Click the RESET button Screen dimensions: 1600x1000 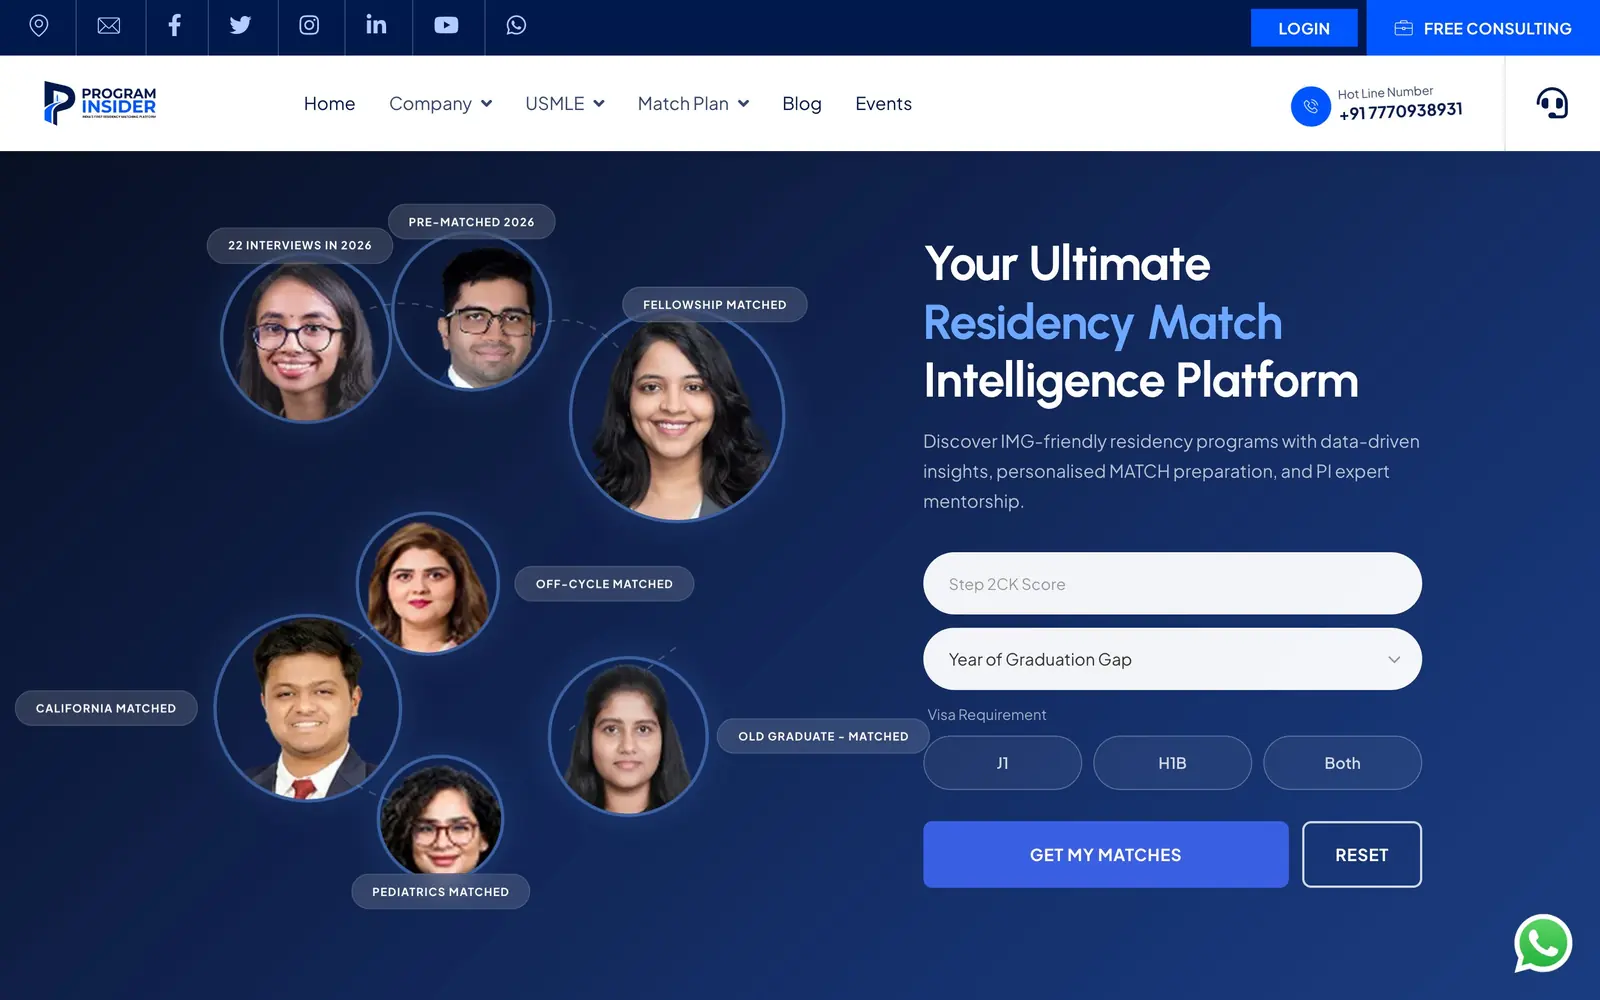tap(1361, 855)
